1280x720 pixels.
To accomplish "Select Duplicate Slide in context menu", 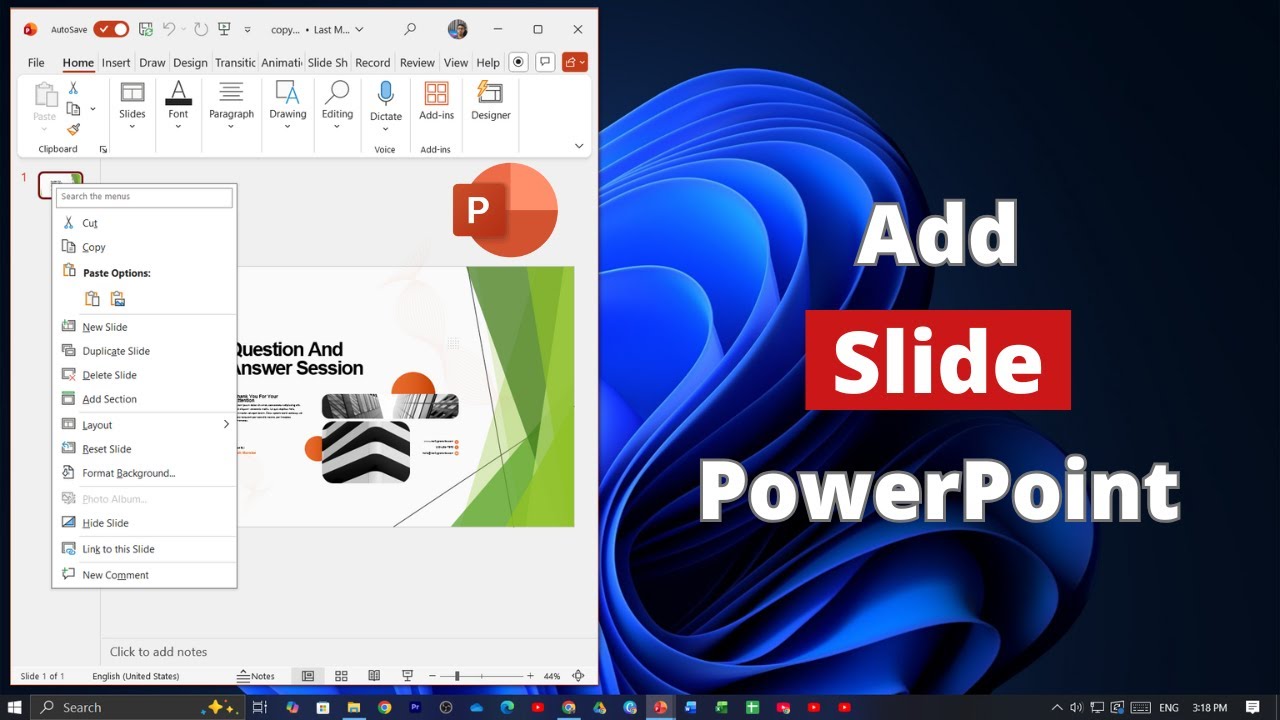I will tap(144, 351).
